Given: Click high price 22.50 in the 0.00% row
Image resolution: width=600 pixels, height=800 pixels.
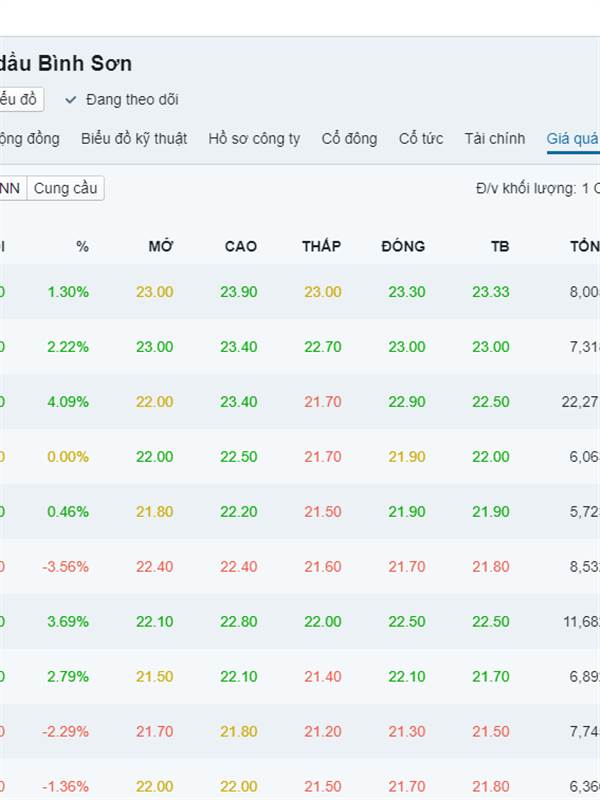Looking at the screenshot, I should [239, 457].
